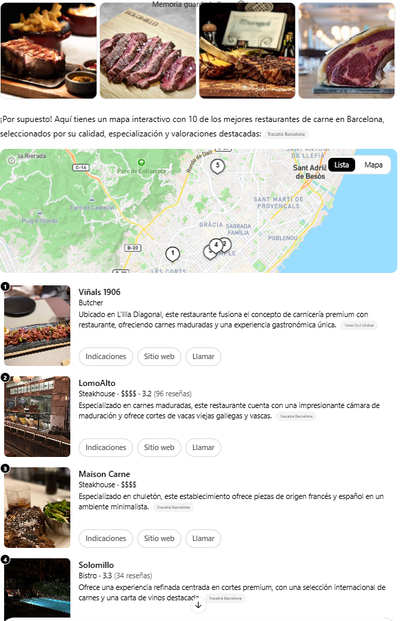Open Solomillo restaurant title
This screenshot has width=400, height=621.
point(96,565)
